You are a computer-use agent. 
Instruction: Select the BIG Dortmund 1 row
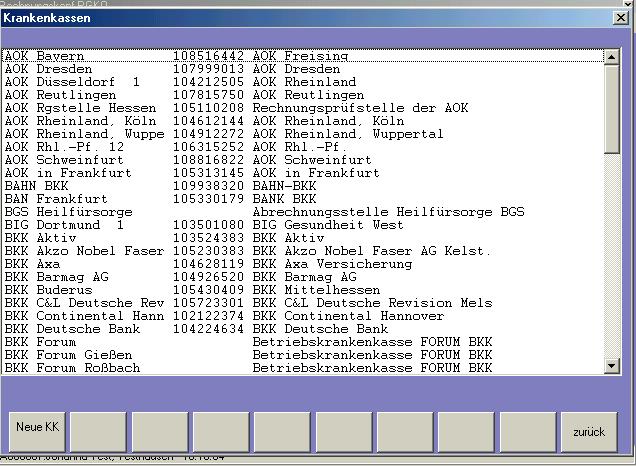point(303,225)
